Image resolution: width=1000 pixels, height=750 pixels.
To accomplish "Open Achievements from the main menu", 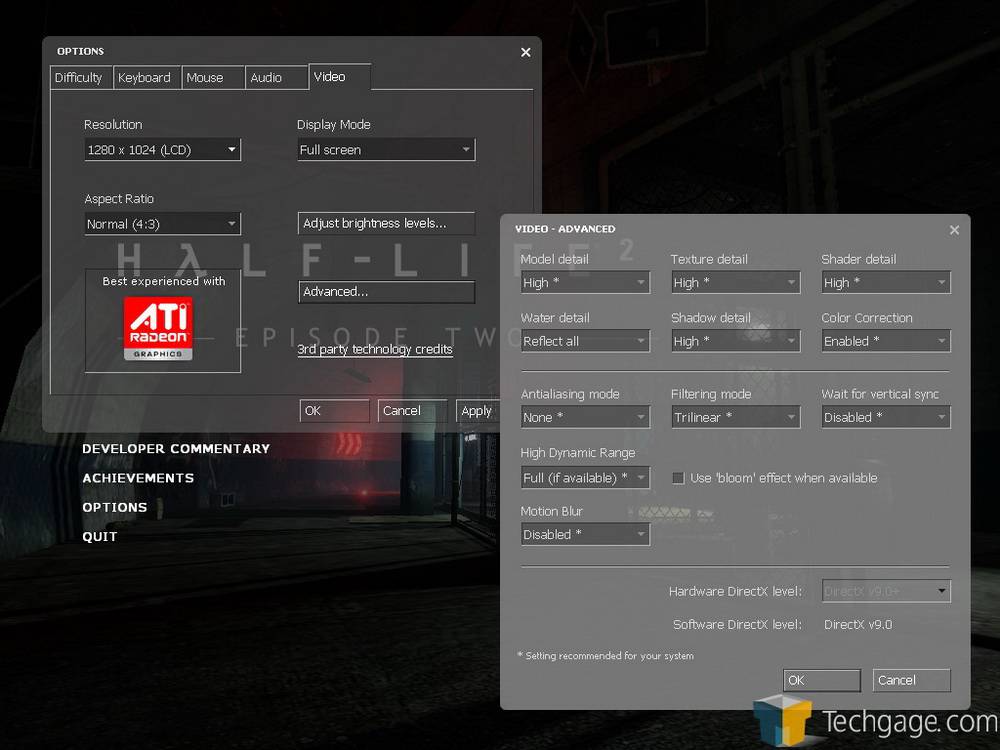I will pyautogui.click(x=138, y=478).
